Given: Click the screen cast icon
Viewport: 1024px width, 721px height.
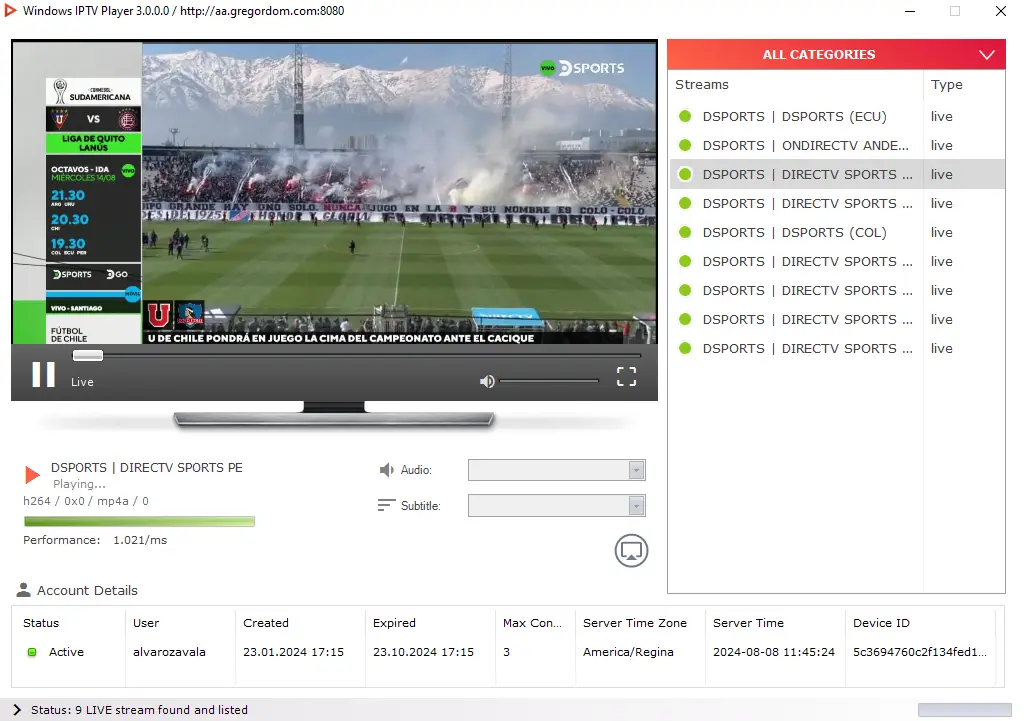Looking at the screenshot, I should (631, 551).
